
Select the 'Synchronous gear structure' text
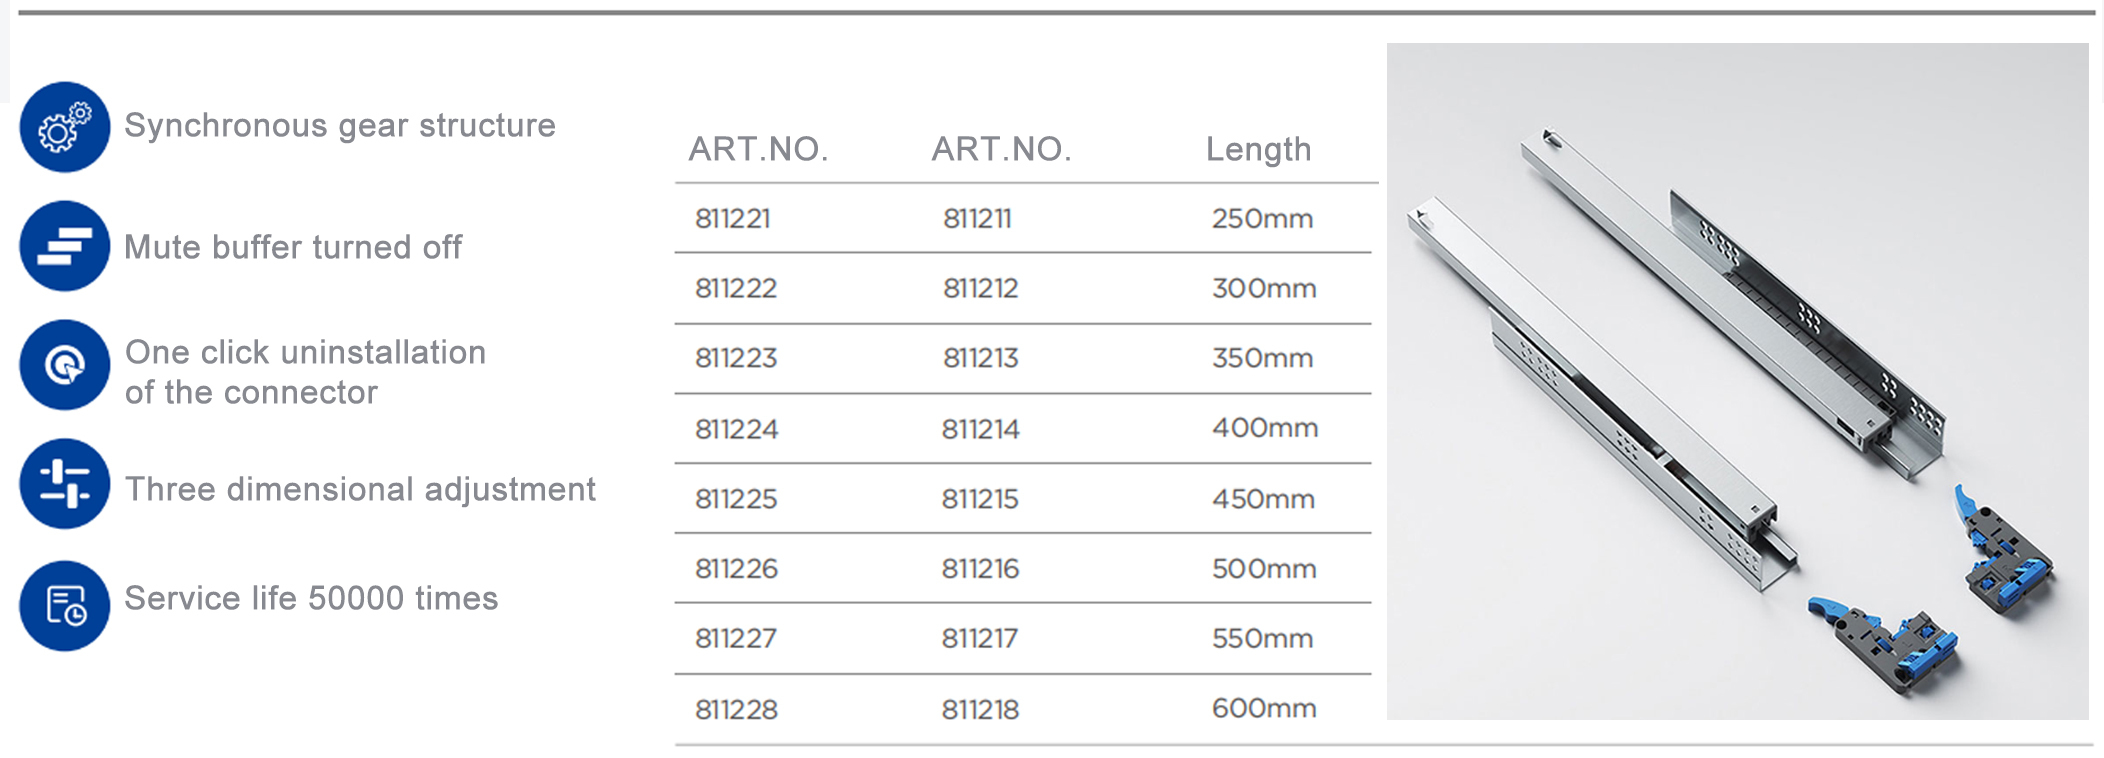pos(340,126)
